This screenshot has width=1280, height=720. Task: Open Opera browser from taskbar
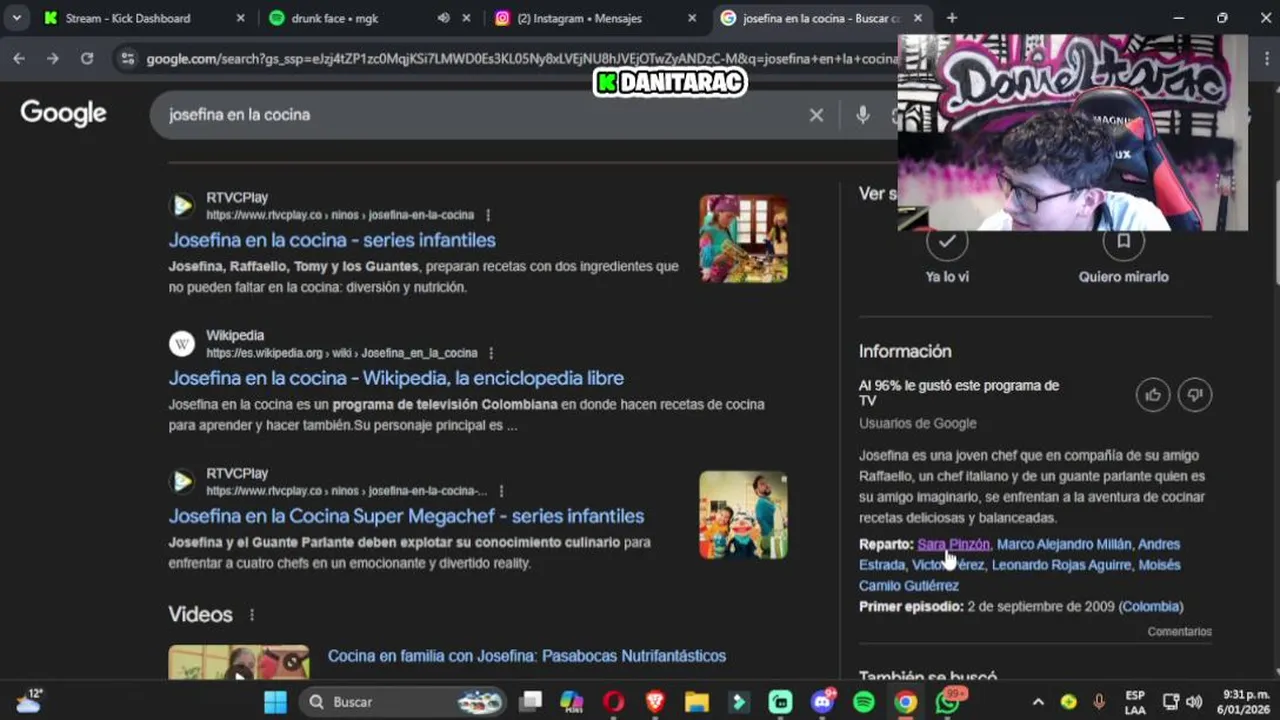[614, 702]
